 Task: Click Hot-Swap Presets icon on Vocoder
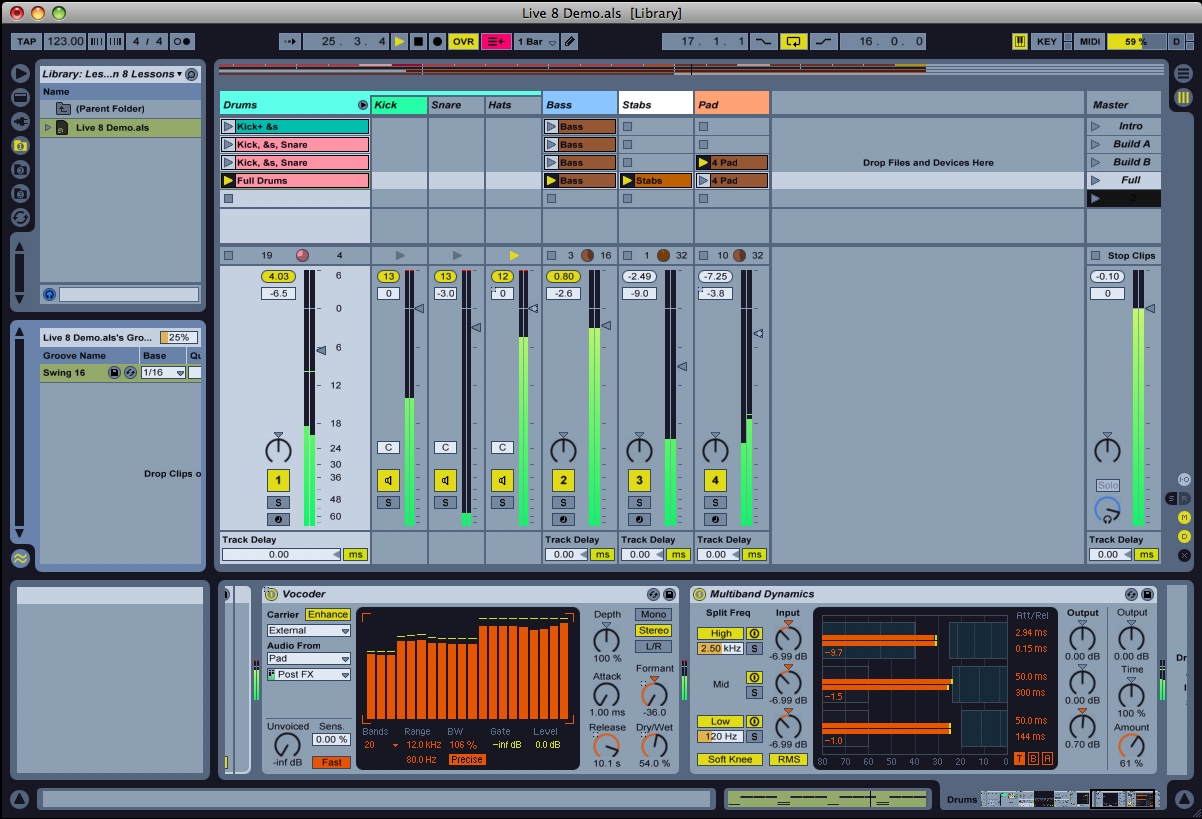[653, 594]
